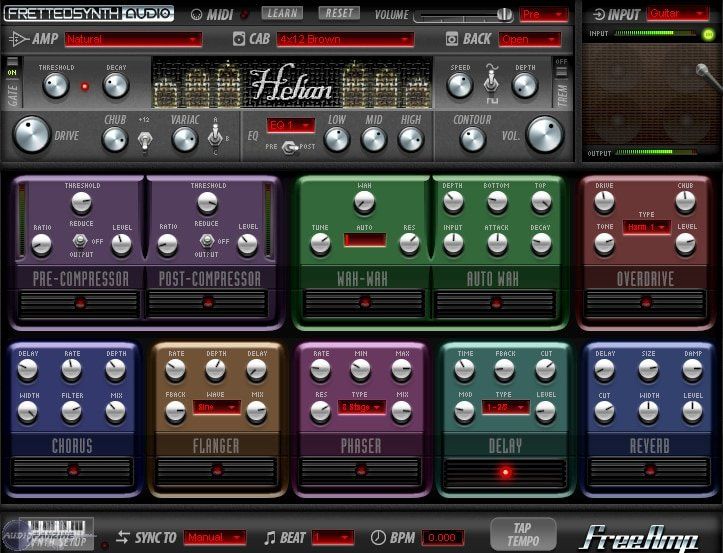
Task: Activate the FLANGER pedal footswitch
Action: tap(217, 471)
